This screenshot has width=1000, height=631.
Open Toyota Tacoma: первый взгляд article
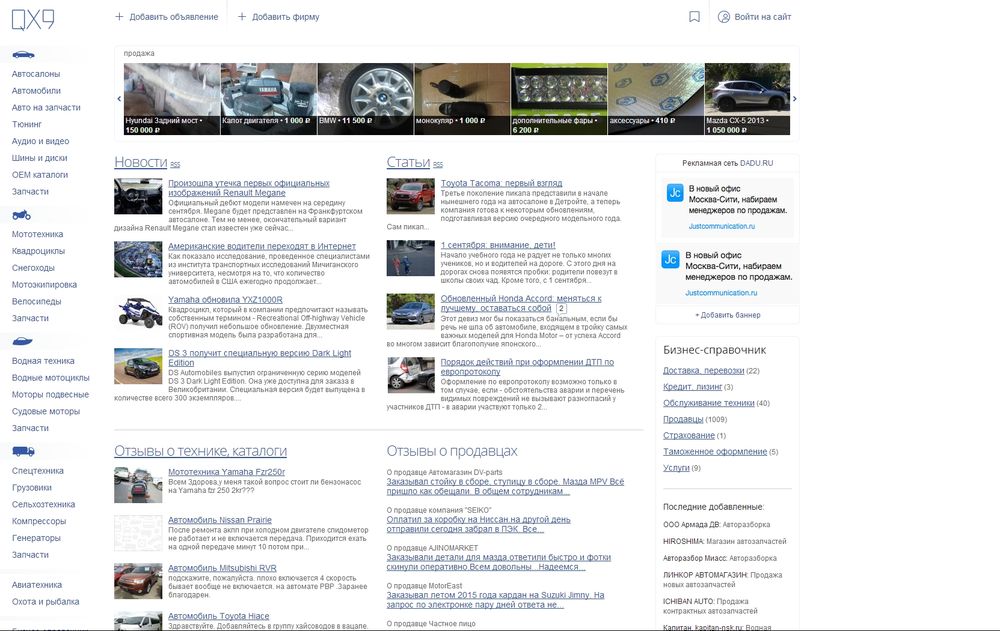(501, 183)
